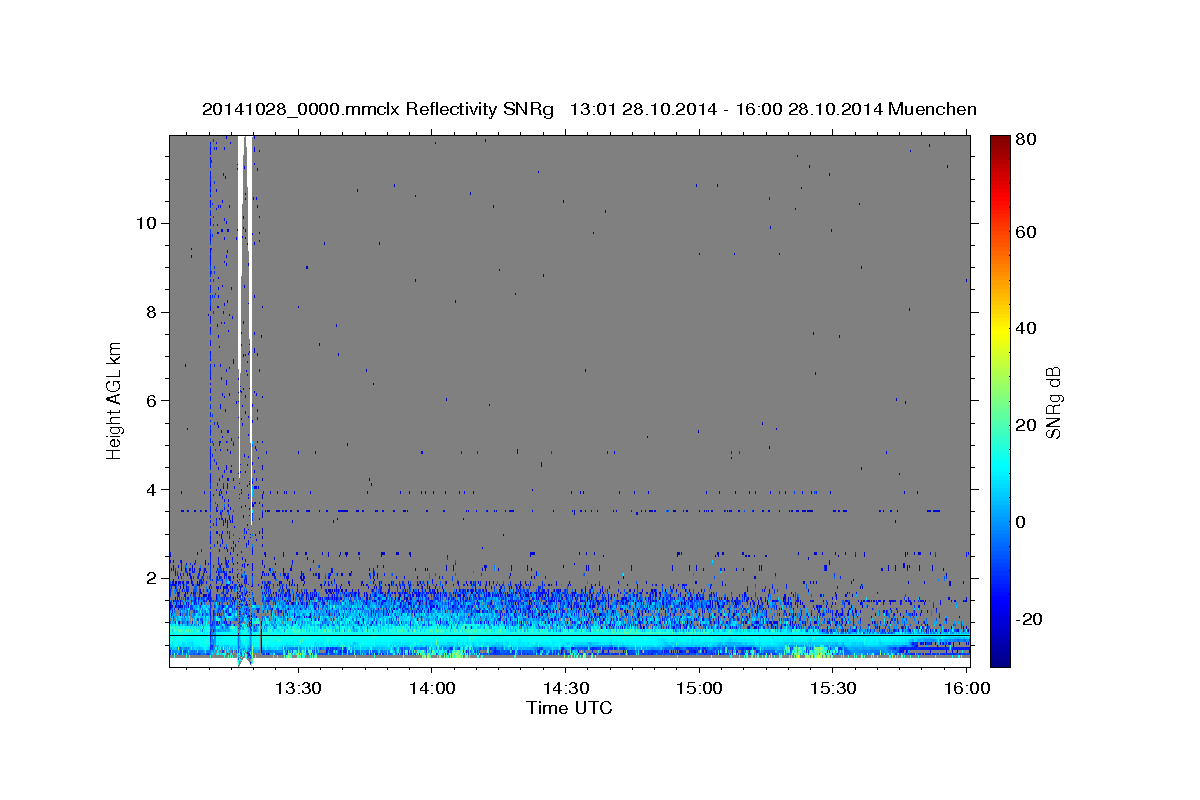Click the colorbar value 20
Viewport: 1200px width, 800px height.
1025,426
